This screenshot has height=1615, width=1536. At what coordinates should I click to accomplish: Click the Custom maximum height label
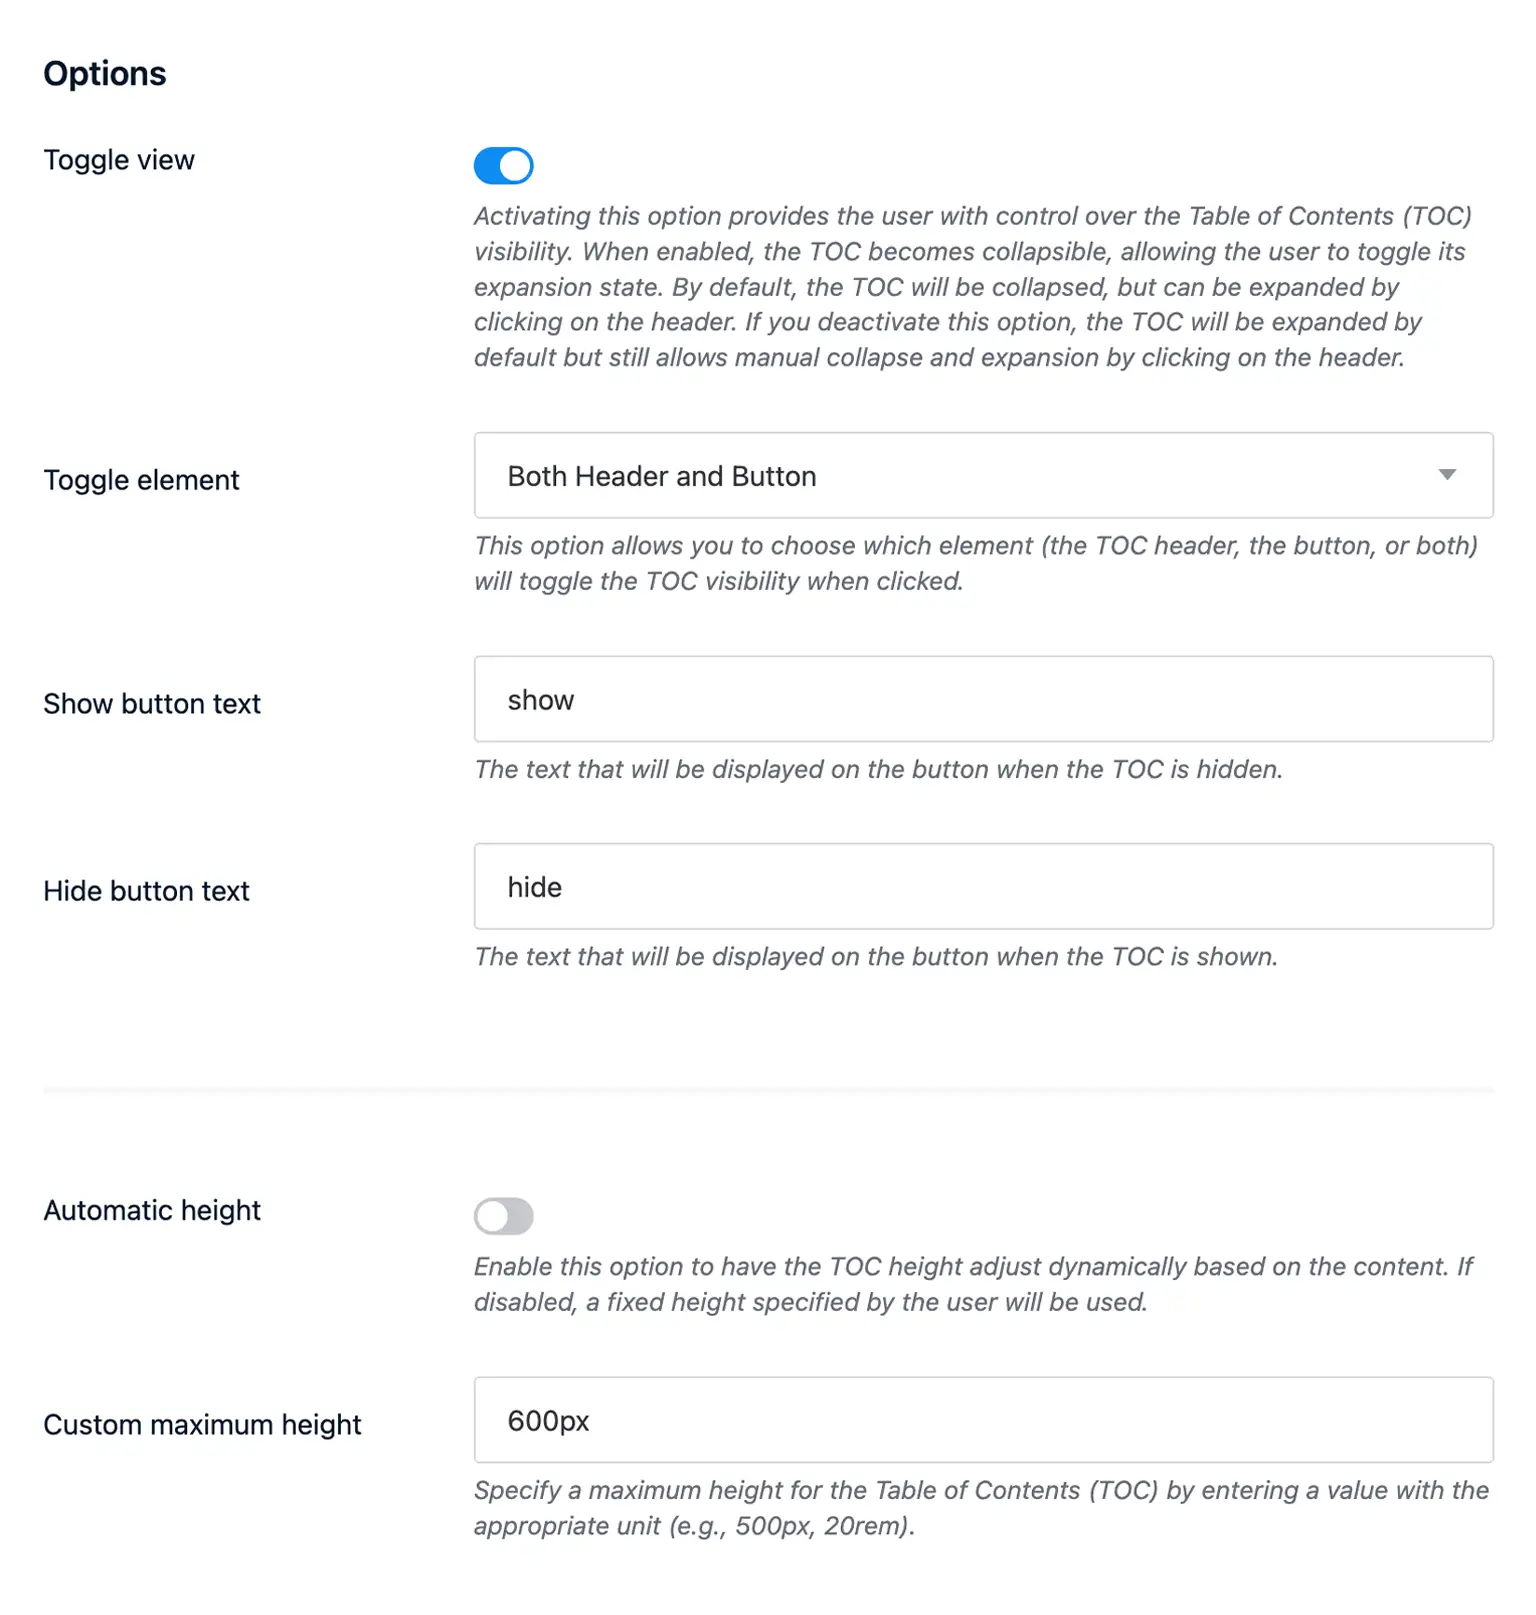pyautogui.click(x=202, y=1424)
